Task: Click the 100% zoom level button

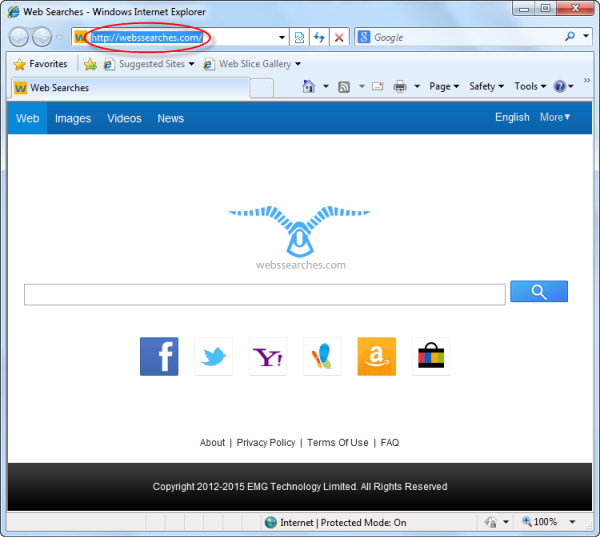Action: (x=540, y=522)
